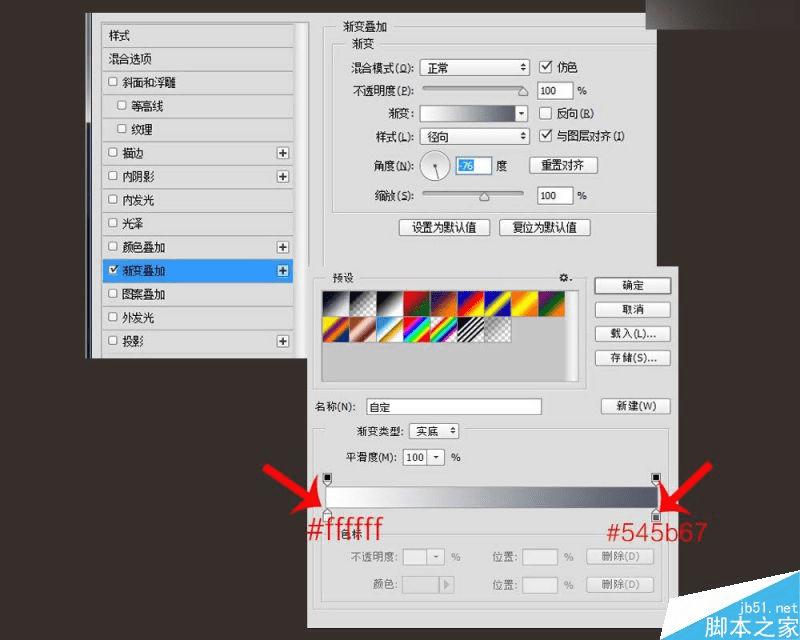Click the 取消 button
This screenshot has height=640, width=800.
point(633,310)
